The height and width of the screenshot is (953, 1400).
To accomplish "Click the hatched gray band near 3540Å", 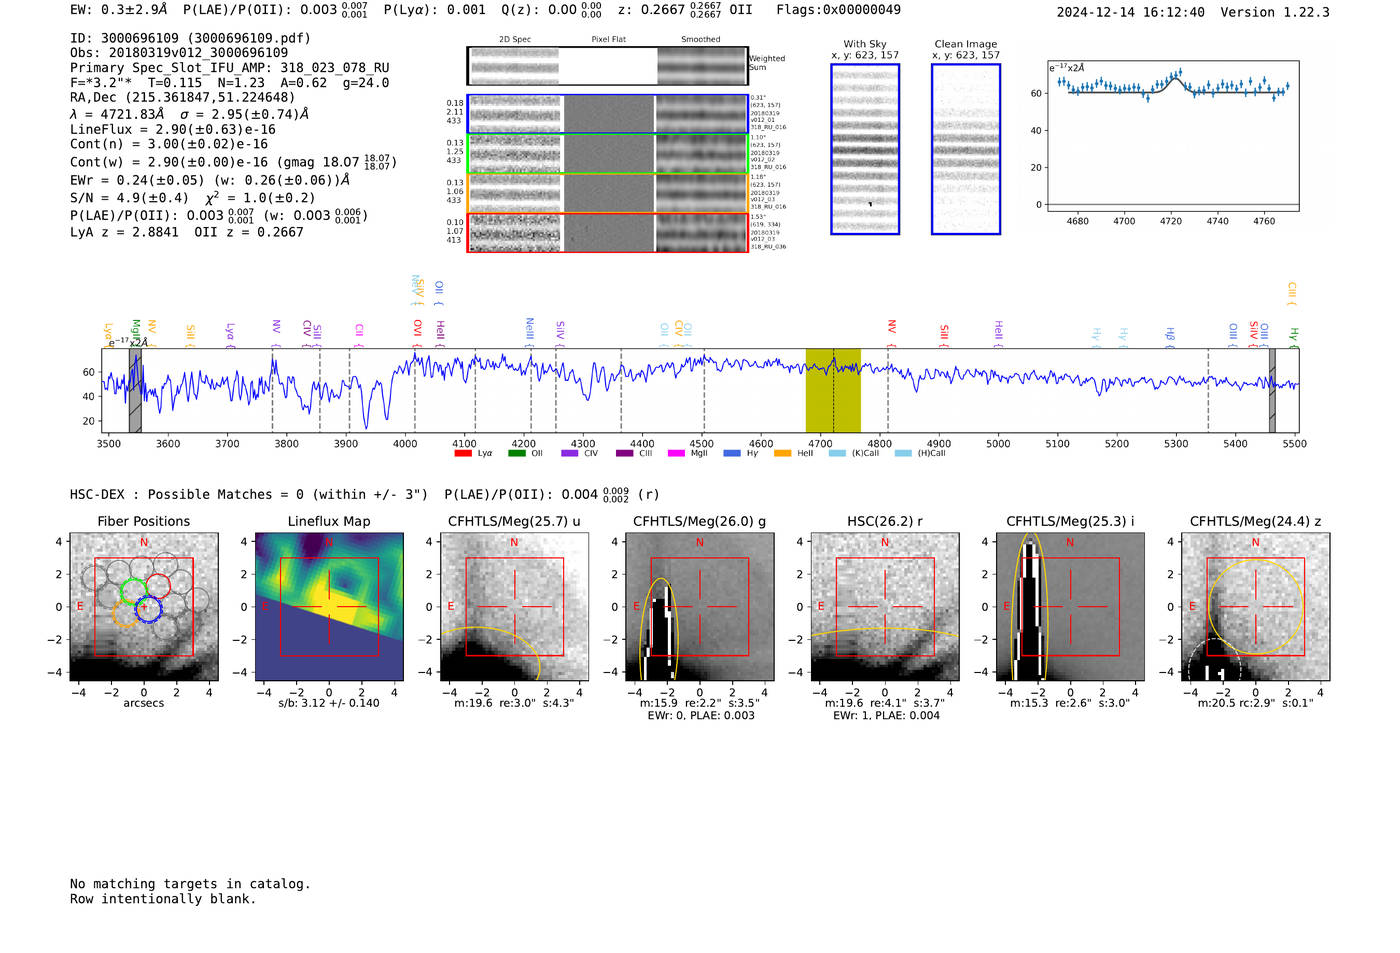I will [135, 390].
